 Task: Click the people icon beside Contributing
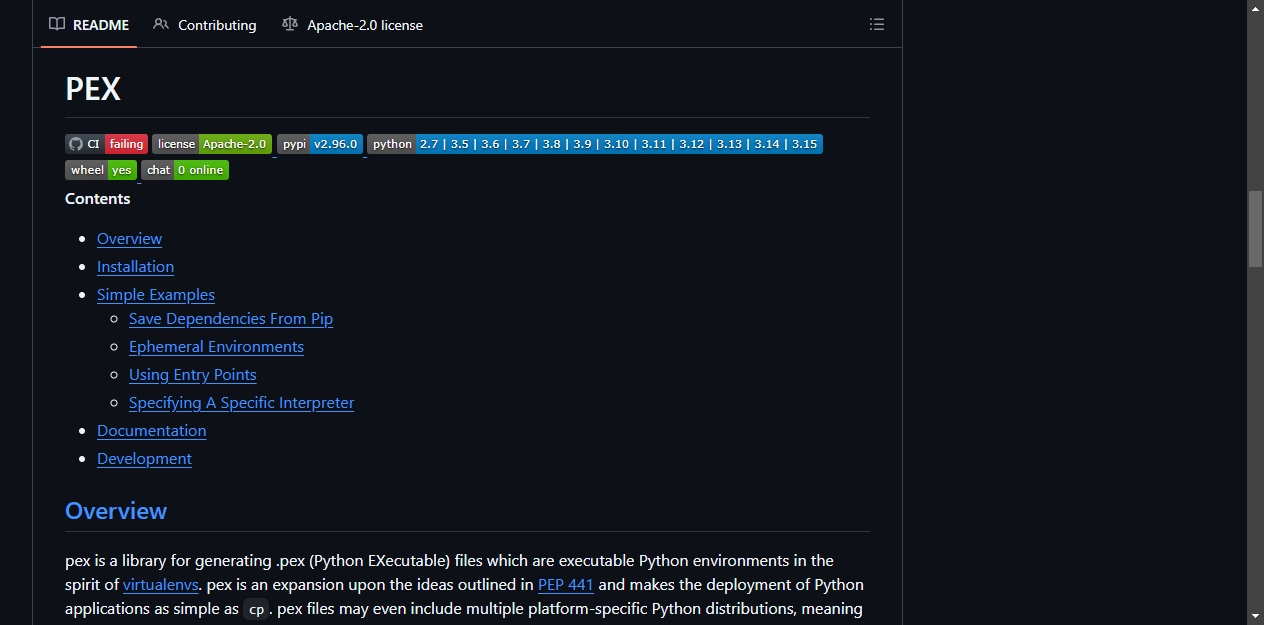click(x=161, y=24)
